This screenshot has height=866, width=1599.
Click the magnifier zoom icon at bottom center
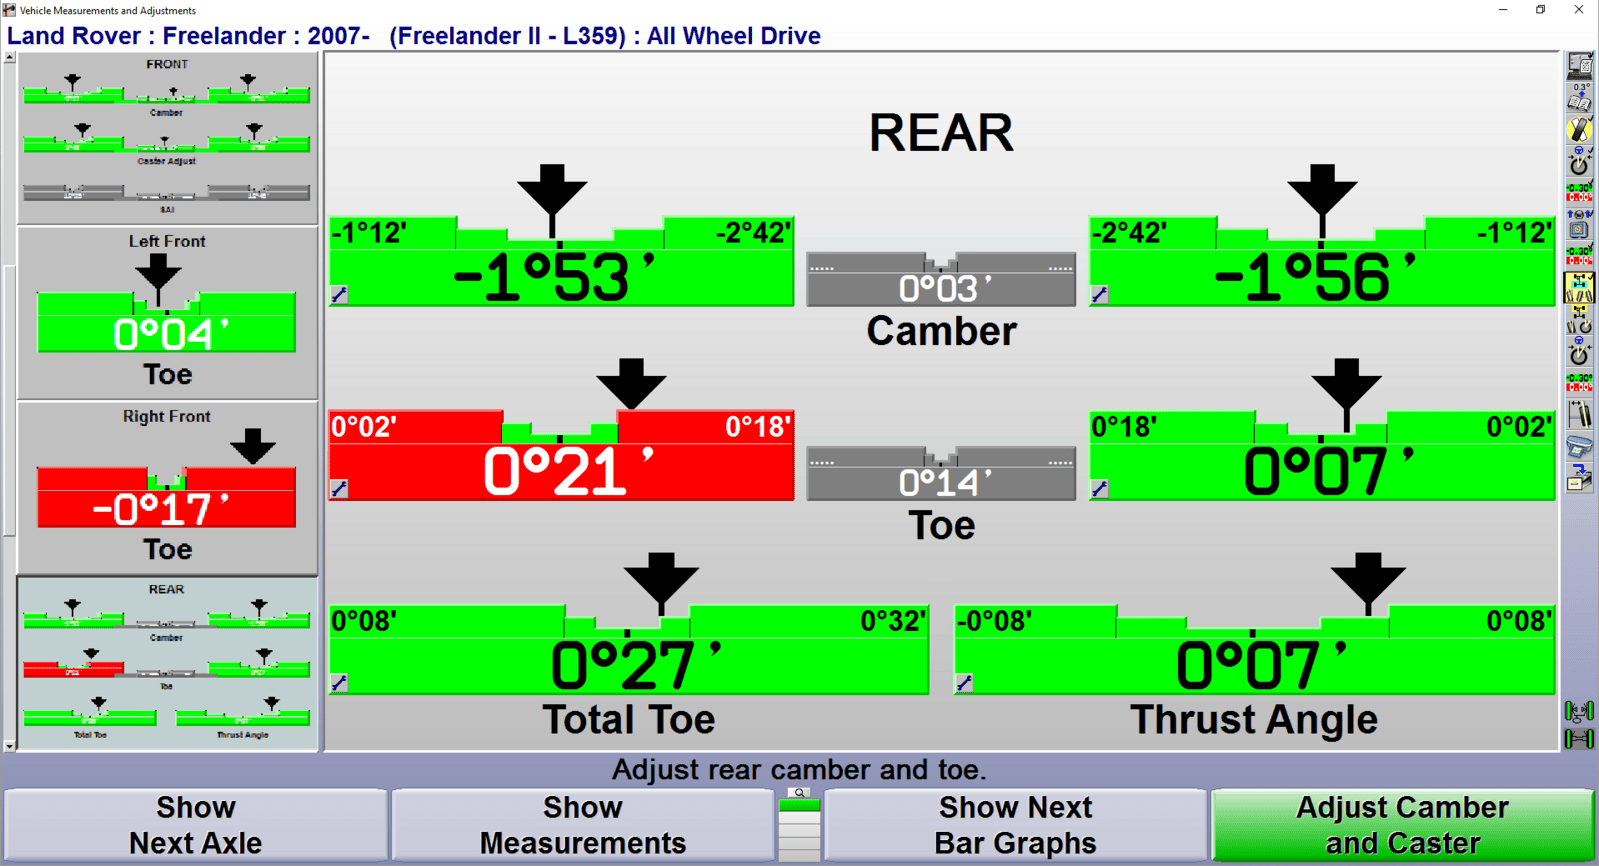[799, 793]
